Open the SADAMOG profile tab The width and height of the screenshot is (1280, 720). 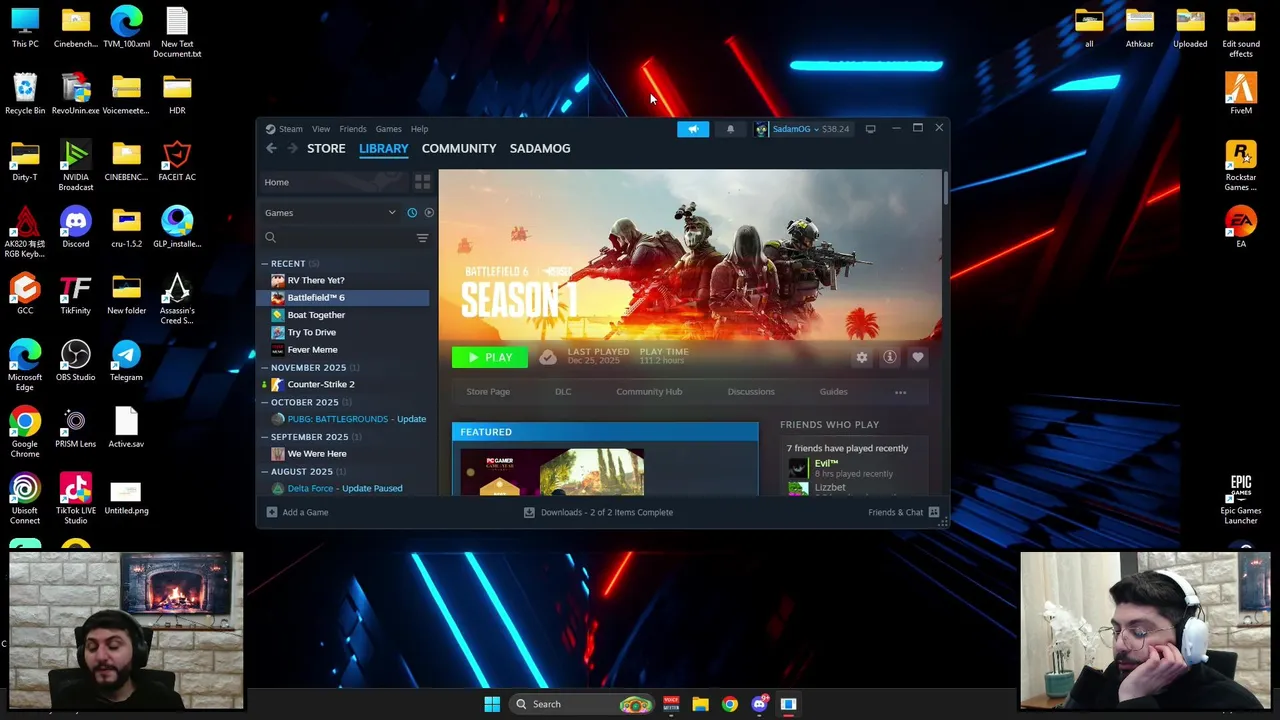click(540, 148)
